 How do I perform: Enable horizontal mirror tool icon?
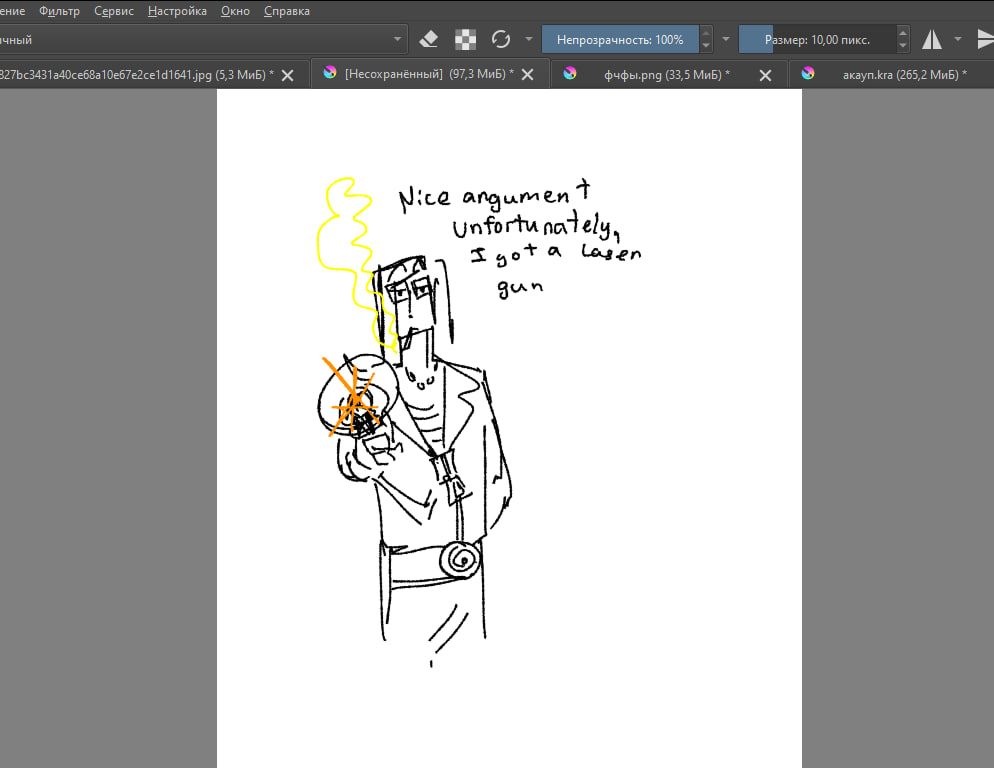[x=931, y=40]
